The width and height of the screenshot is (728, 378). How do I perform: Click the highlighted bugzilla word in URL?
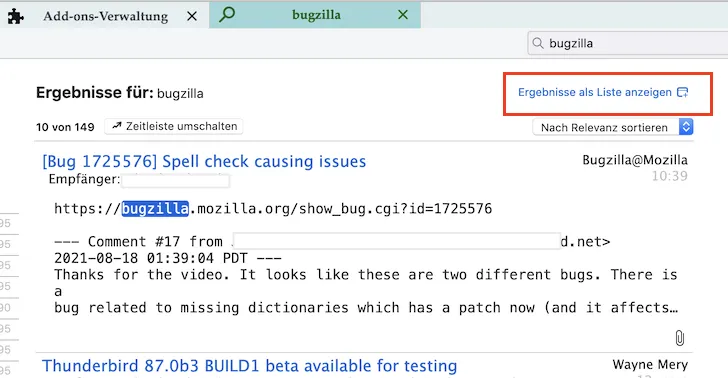point(155,209)
